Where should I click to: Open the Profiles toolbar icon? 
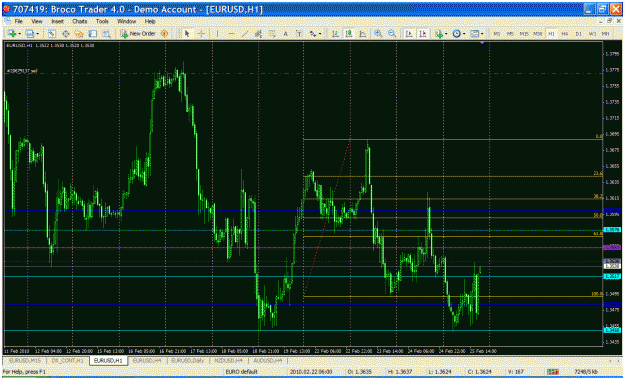(30, 34)
